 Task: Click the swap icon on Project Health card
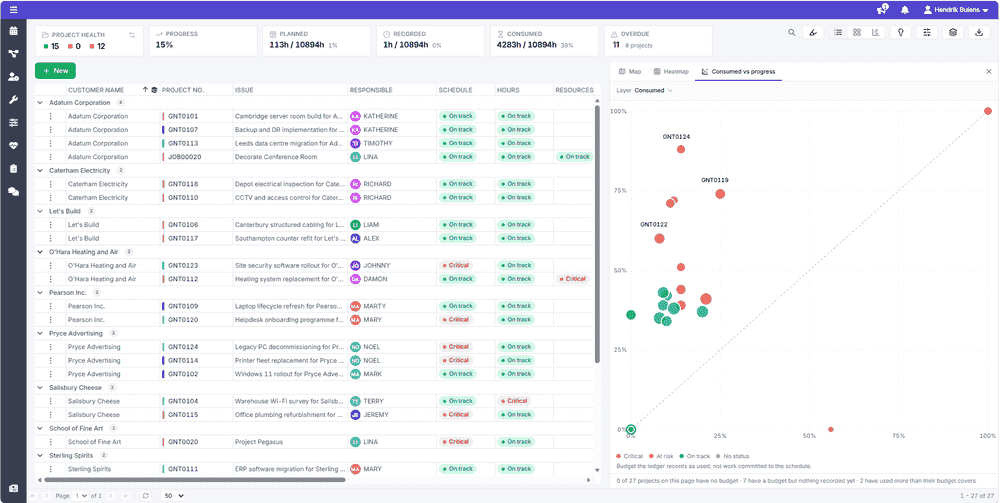[132, 35]
